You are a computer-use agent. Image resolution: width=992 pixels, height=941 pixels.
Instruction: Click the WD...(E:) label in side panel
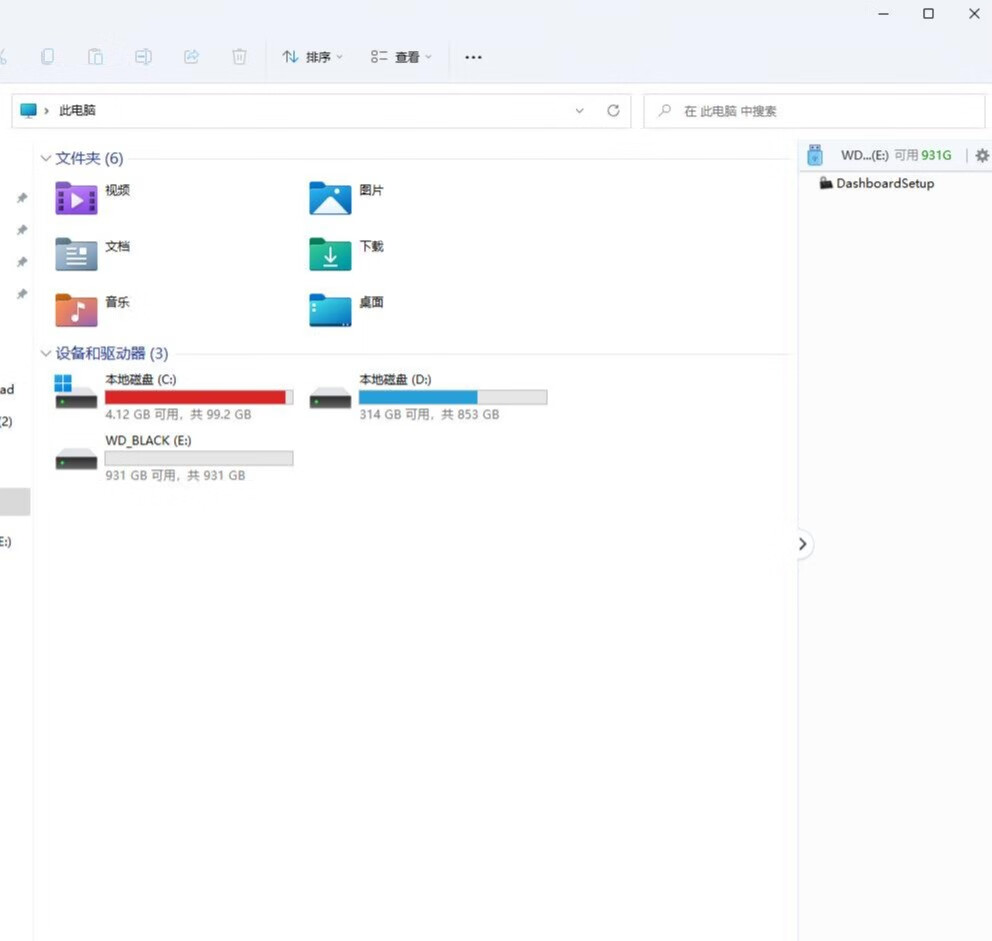tap(865, 156)
